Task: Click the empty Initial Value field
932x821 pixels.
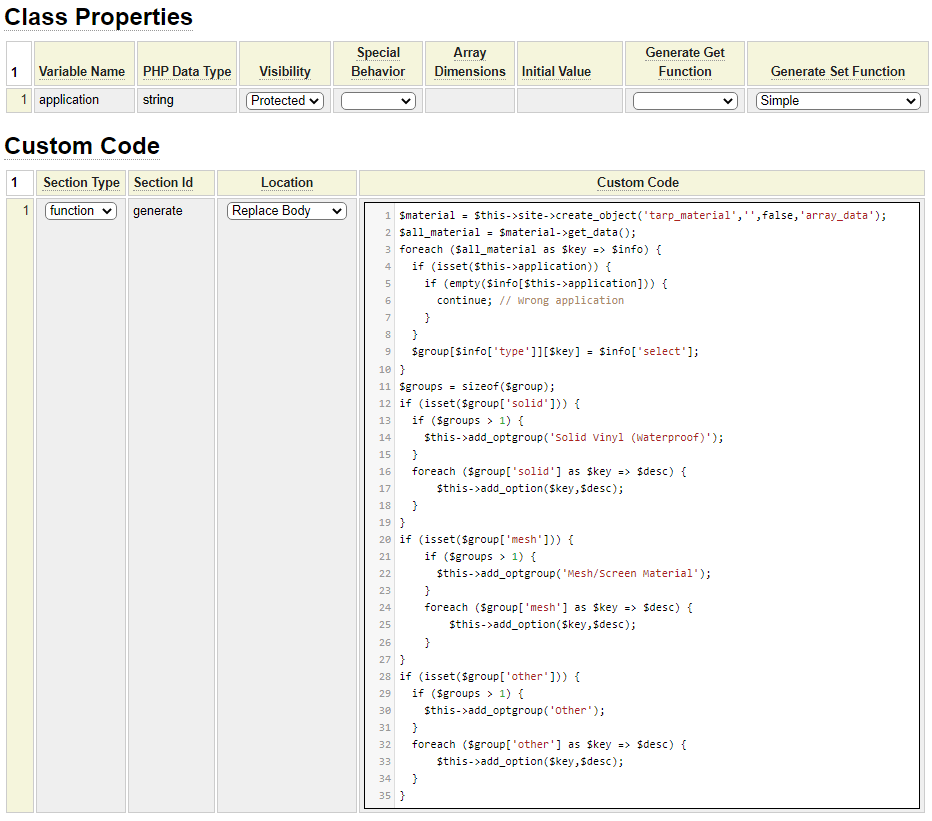Action: [x=570, y=100]
